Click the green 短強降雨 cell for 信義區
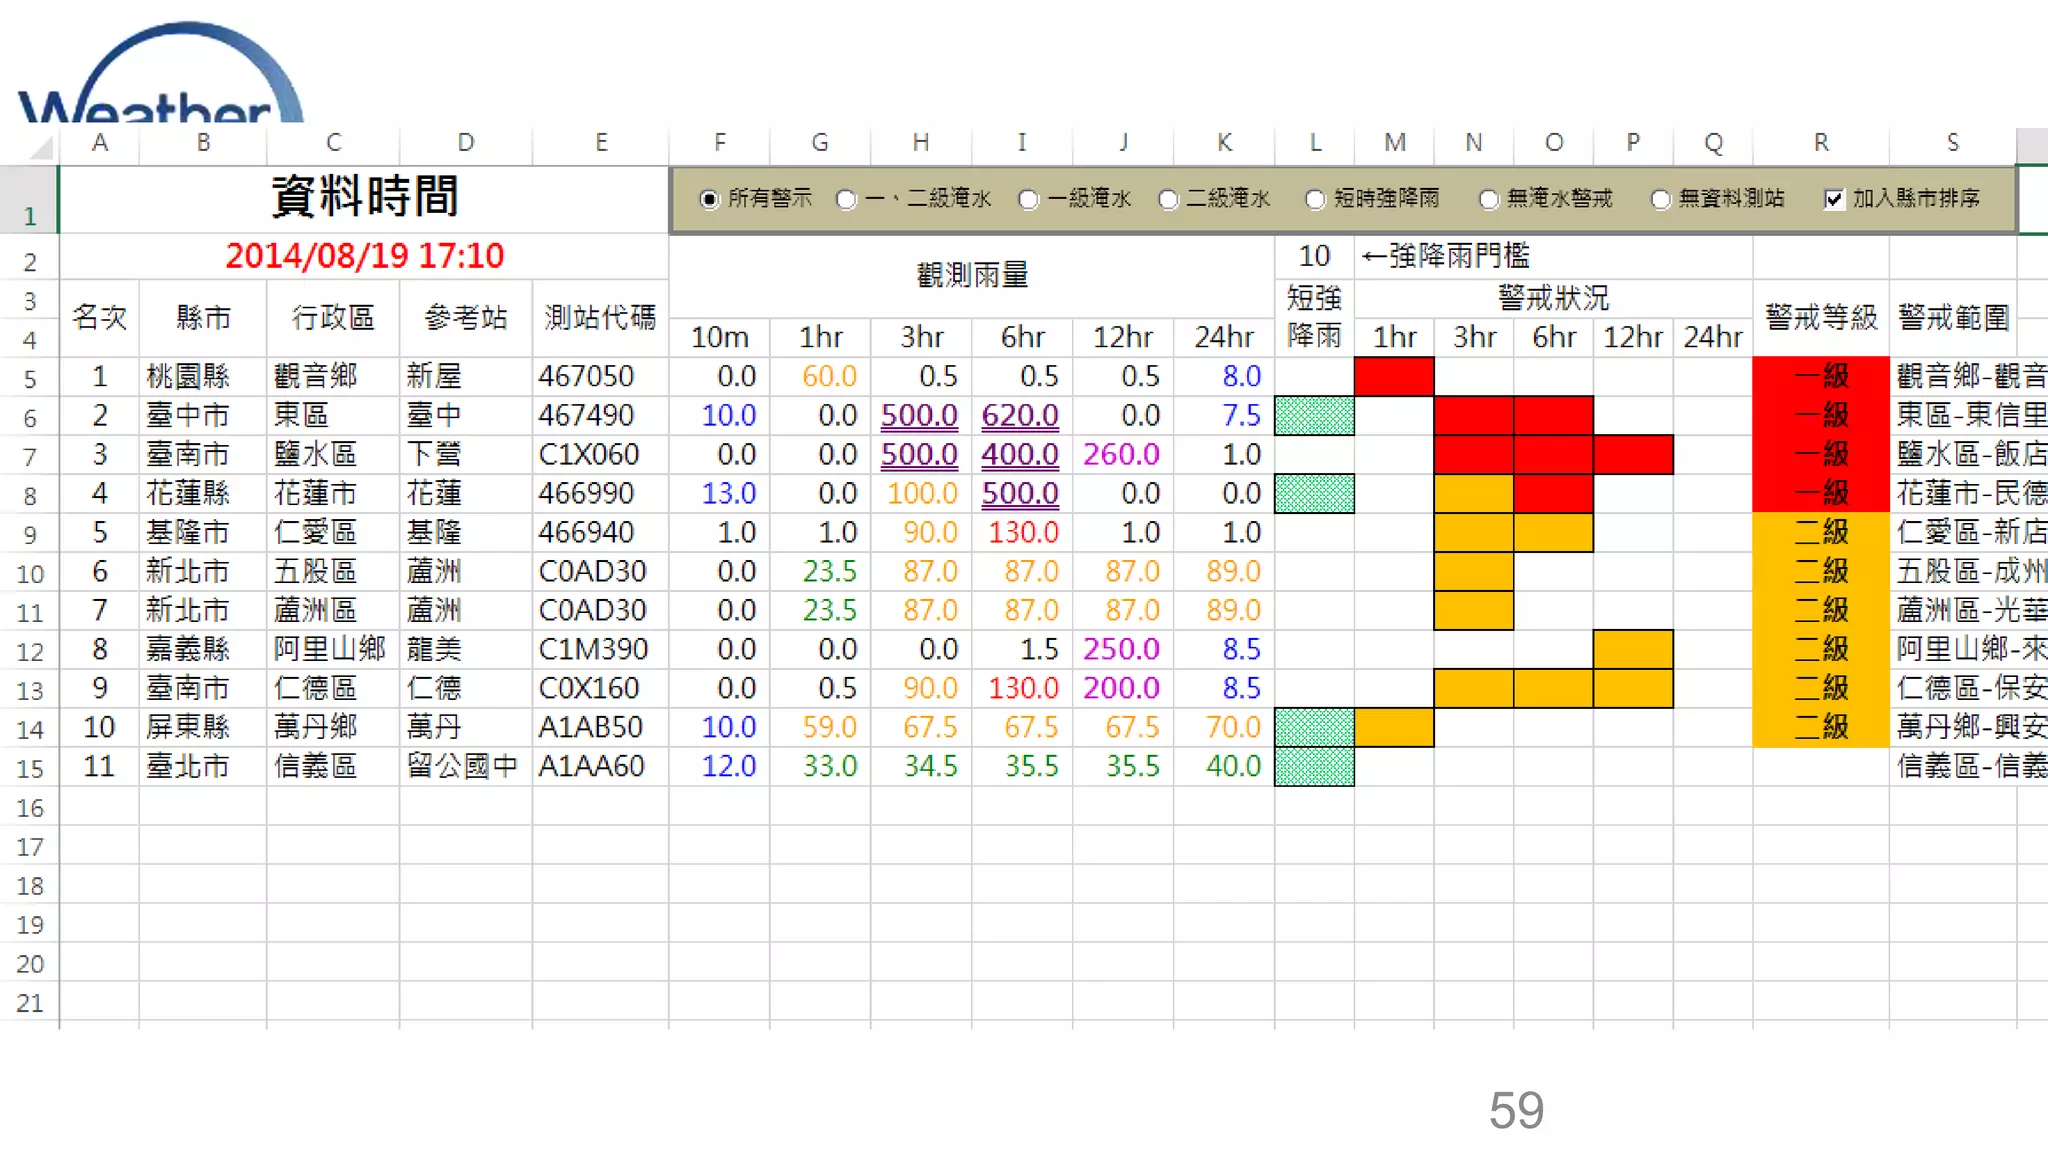 click(x=1314, y=767)
